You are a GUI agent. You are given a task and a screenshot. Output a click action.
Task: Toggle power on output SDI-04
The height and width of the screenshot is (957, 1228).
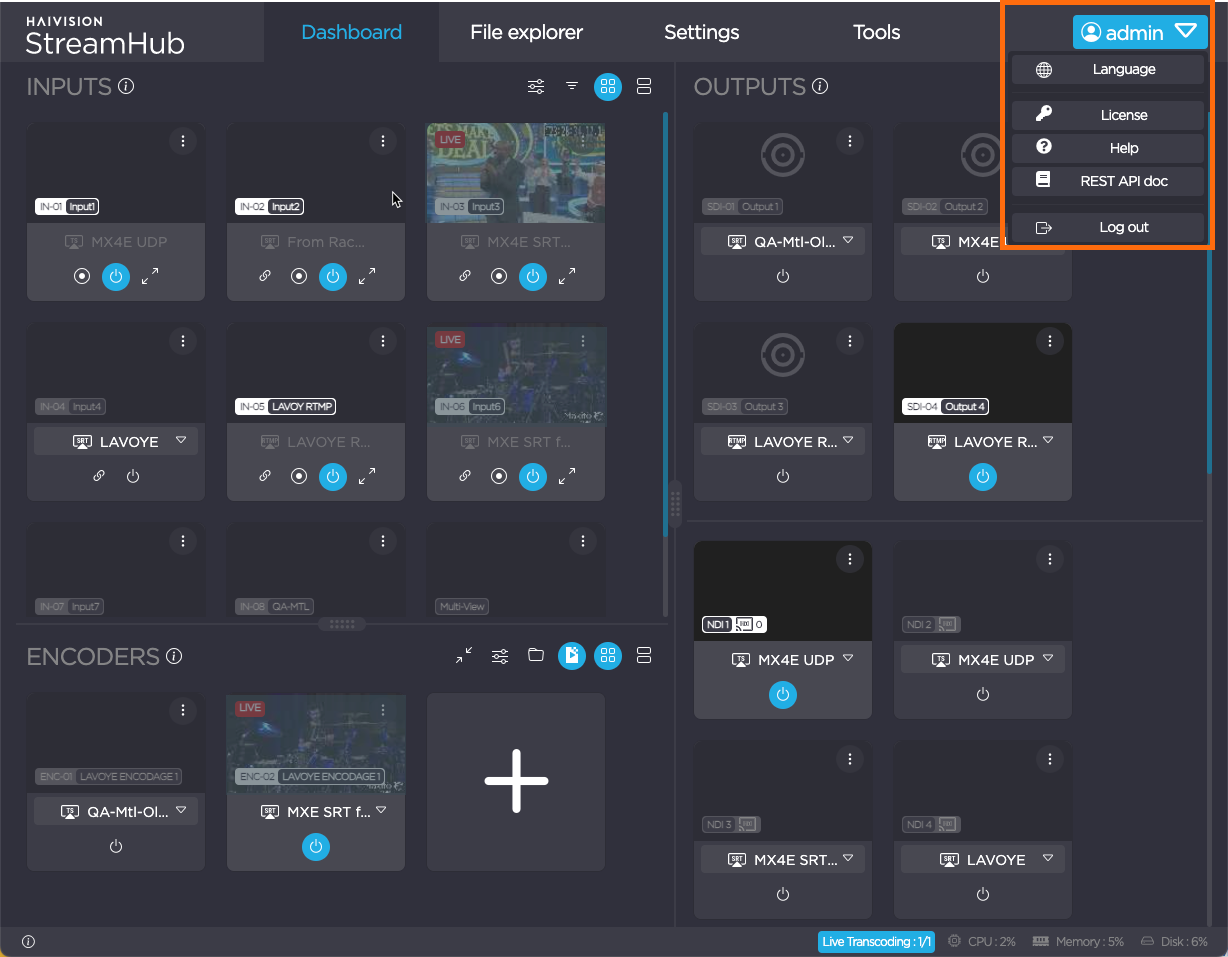[982, 477]
